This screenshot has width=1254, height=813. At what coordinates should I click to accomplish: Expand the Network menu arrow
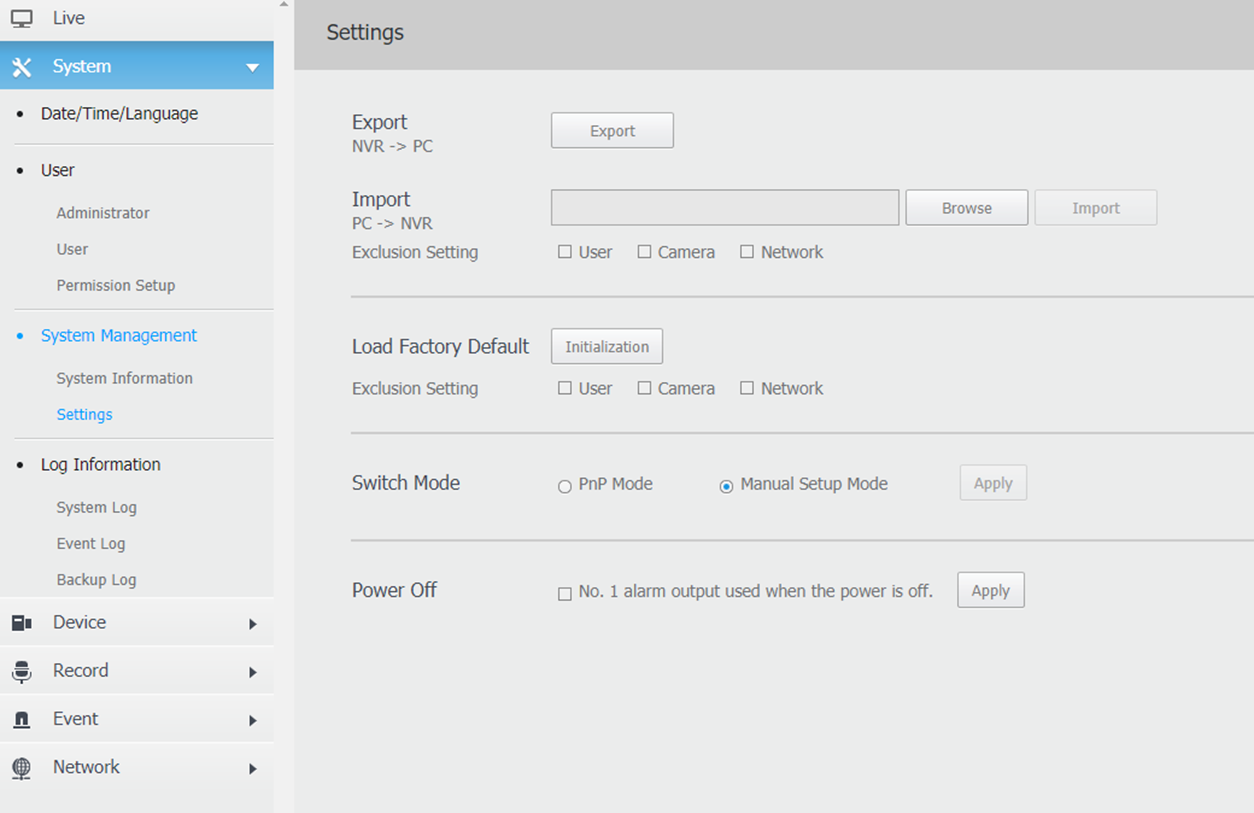point(253,769)
